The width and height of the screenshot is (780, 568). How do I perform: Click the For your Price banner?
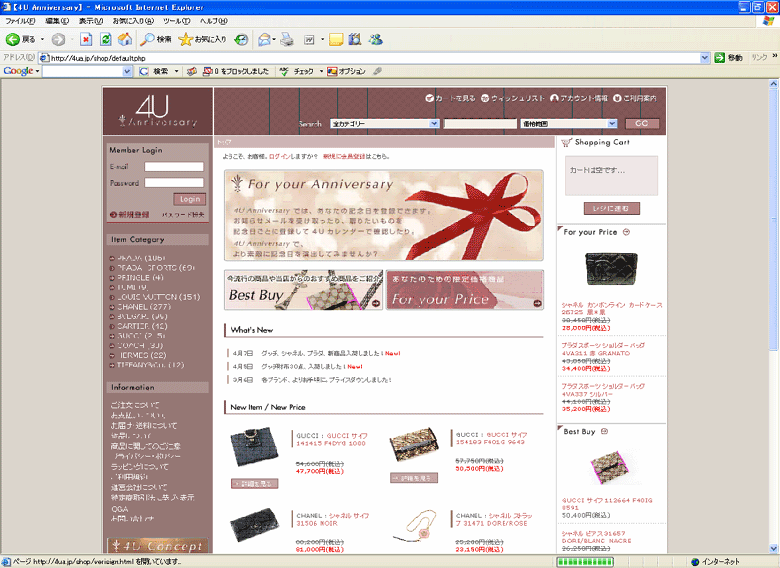pos(465,290)
